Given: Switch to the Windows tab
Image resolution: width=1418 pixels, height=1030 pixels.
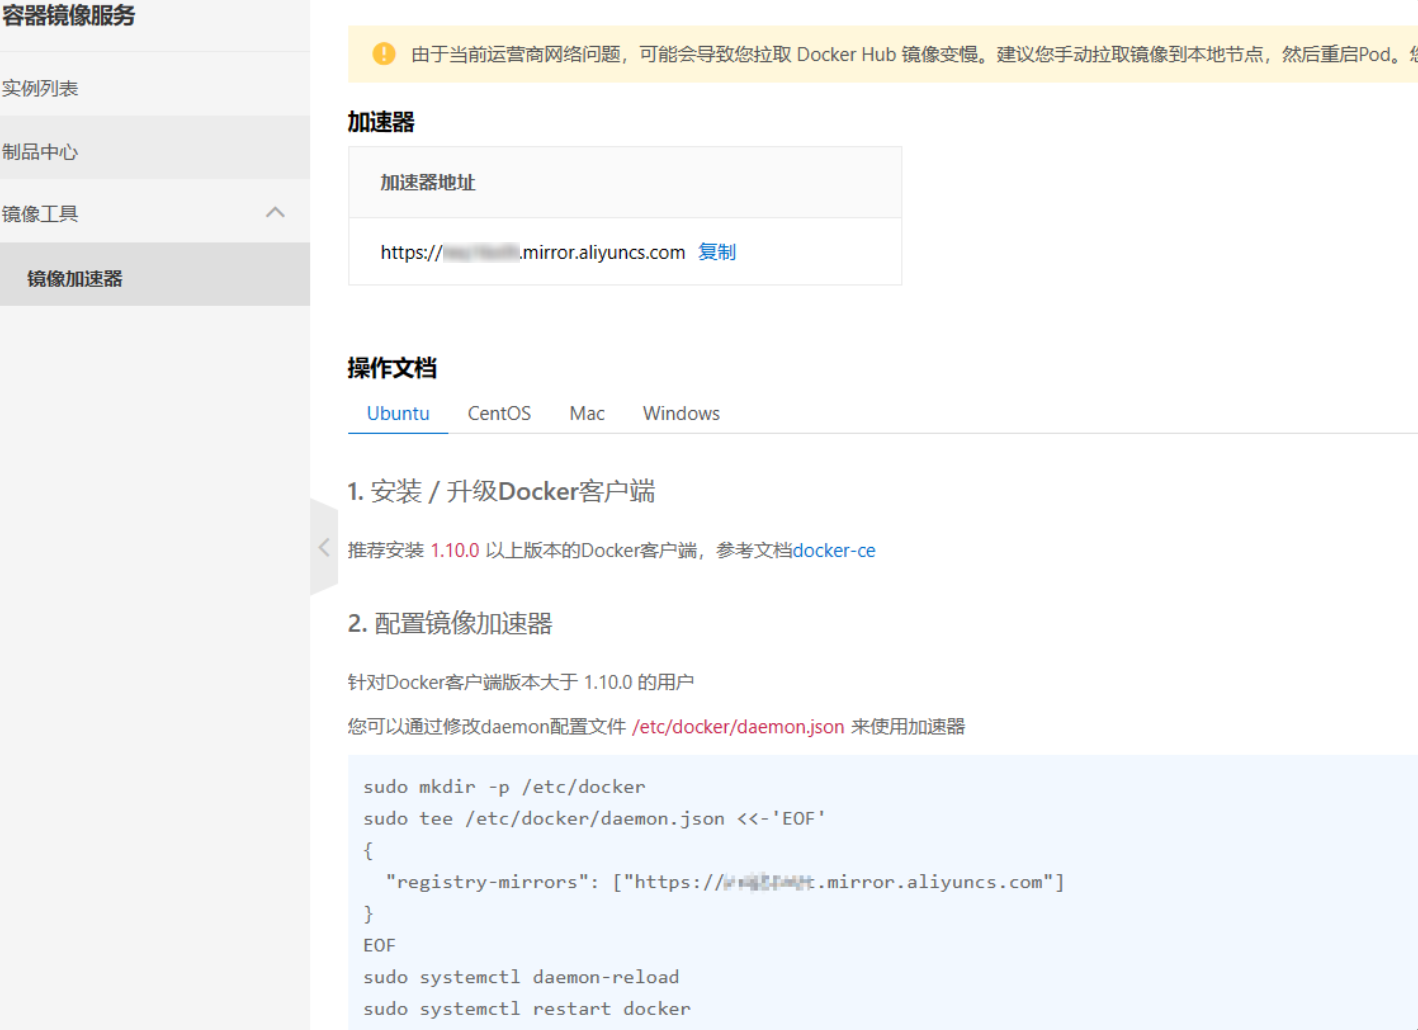Looking at the screenshot, I should [x=681, y=413].
